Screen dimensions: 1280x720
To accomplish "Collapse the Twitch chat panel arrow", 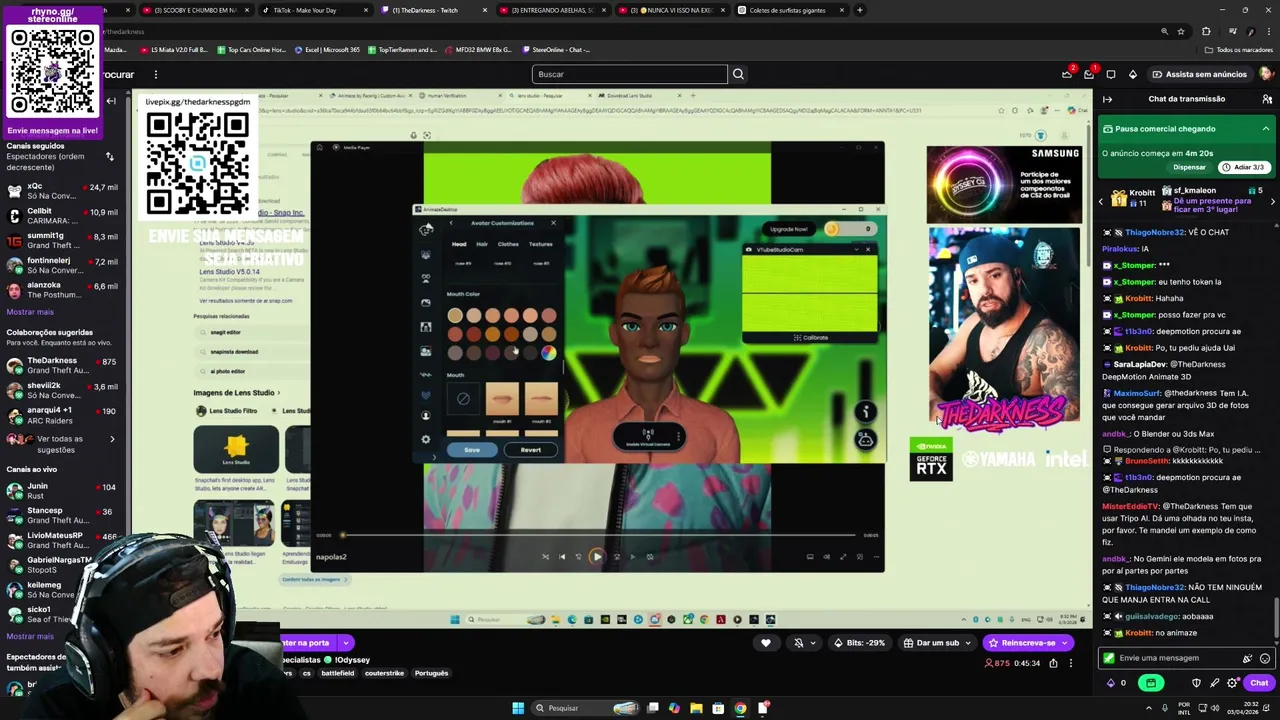I will [x=1107, y=99].
